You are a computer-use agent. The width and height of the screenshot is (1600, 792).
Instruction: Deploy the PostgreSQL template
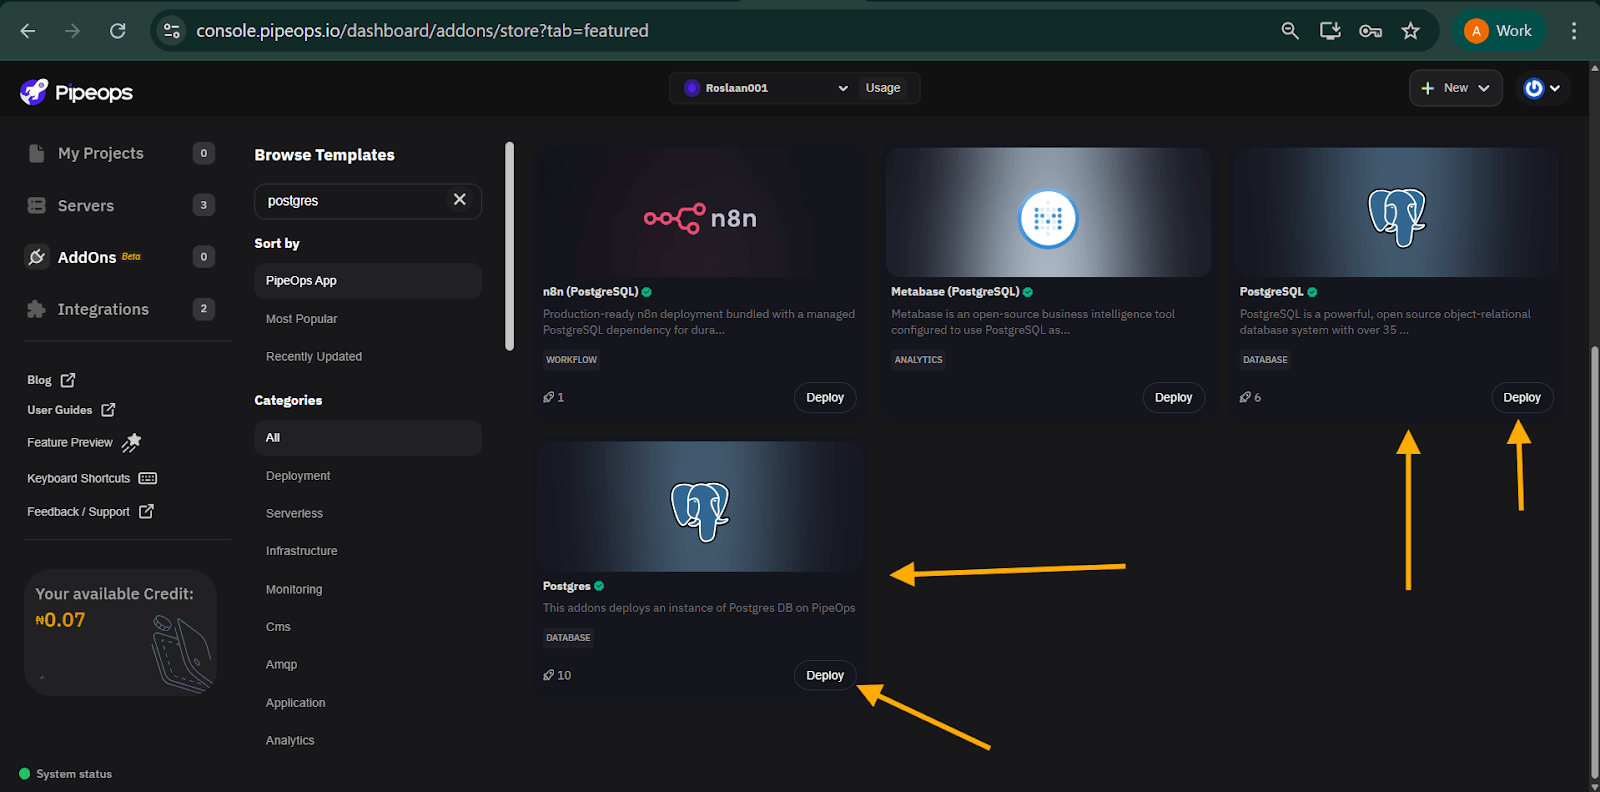click(x=1522, y=397)
